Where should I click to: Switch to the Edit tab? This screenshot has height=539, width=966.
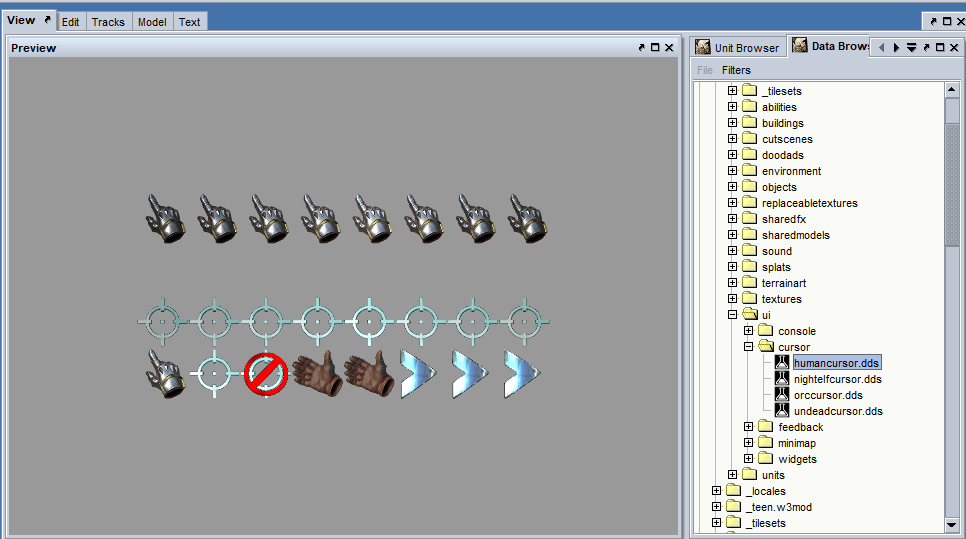coord(70,22)
